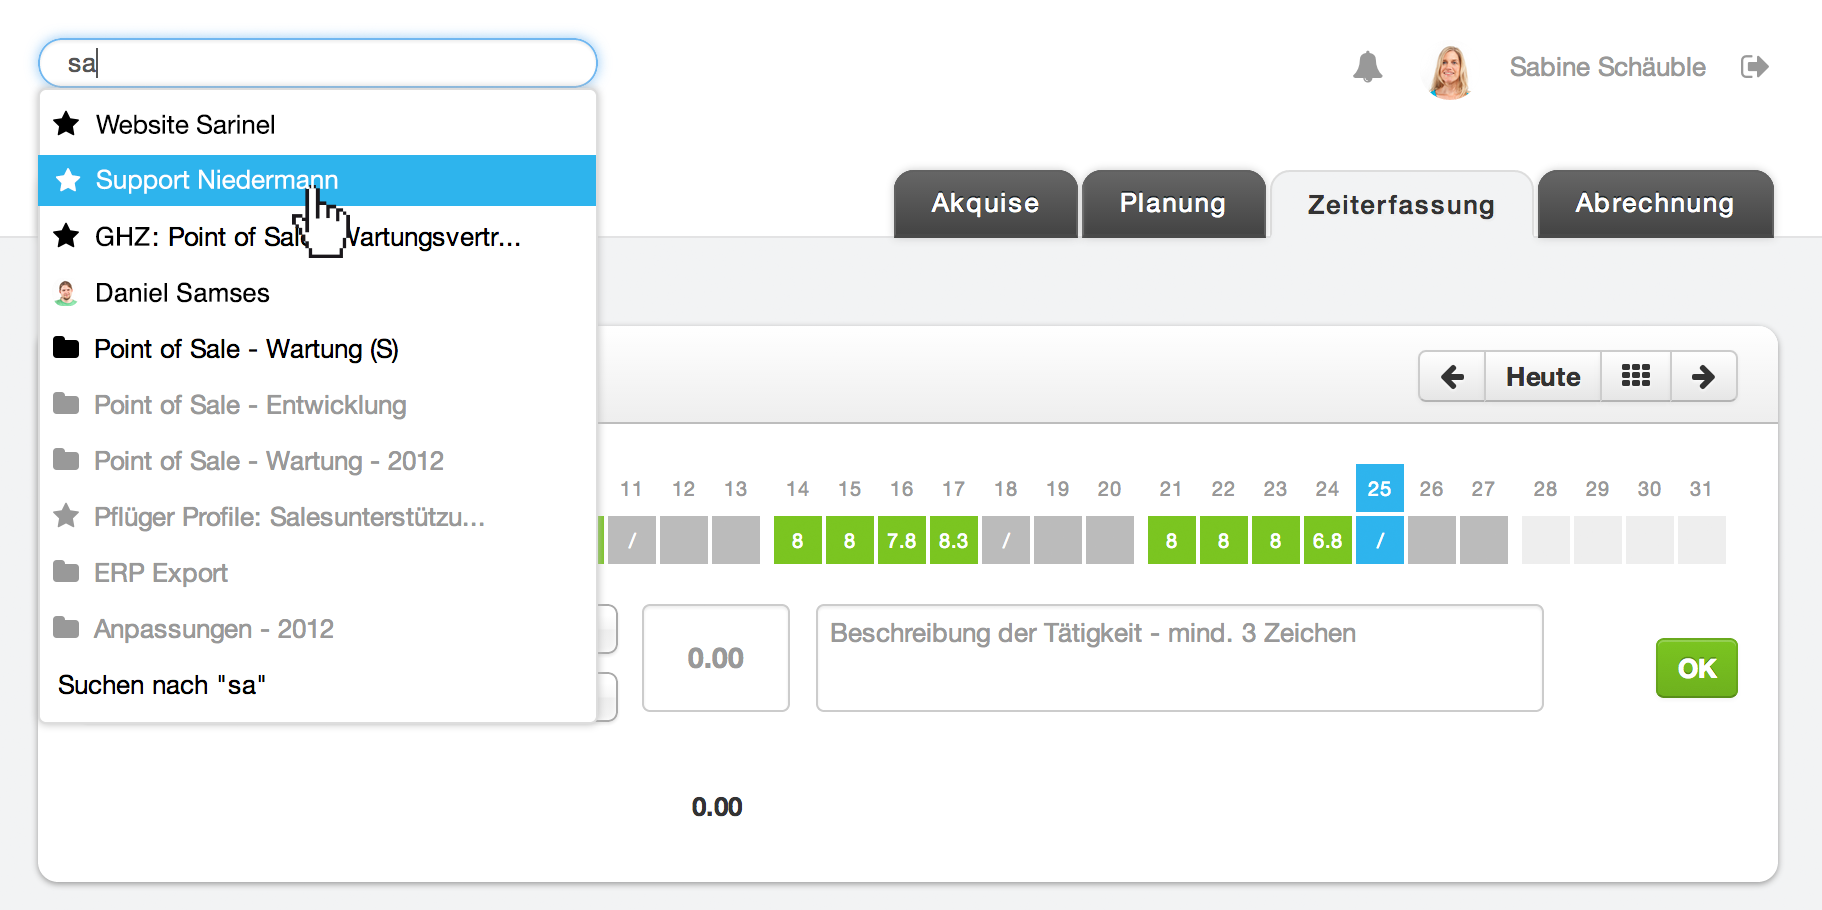Click the logout arrow icon
Viewport: 1822px width, 910px height.
1755,67
